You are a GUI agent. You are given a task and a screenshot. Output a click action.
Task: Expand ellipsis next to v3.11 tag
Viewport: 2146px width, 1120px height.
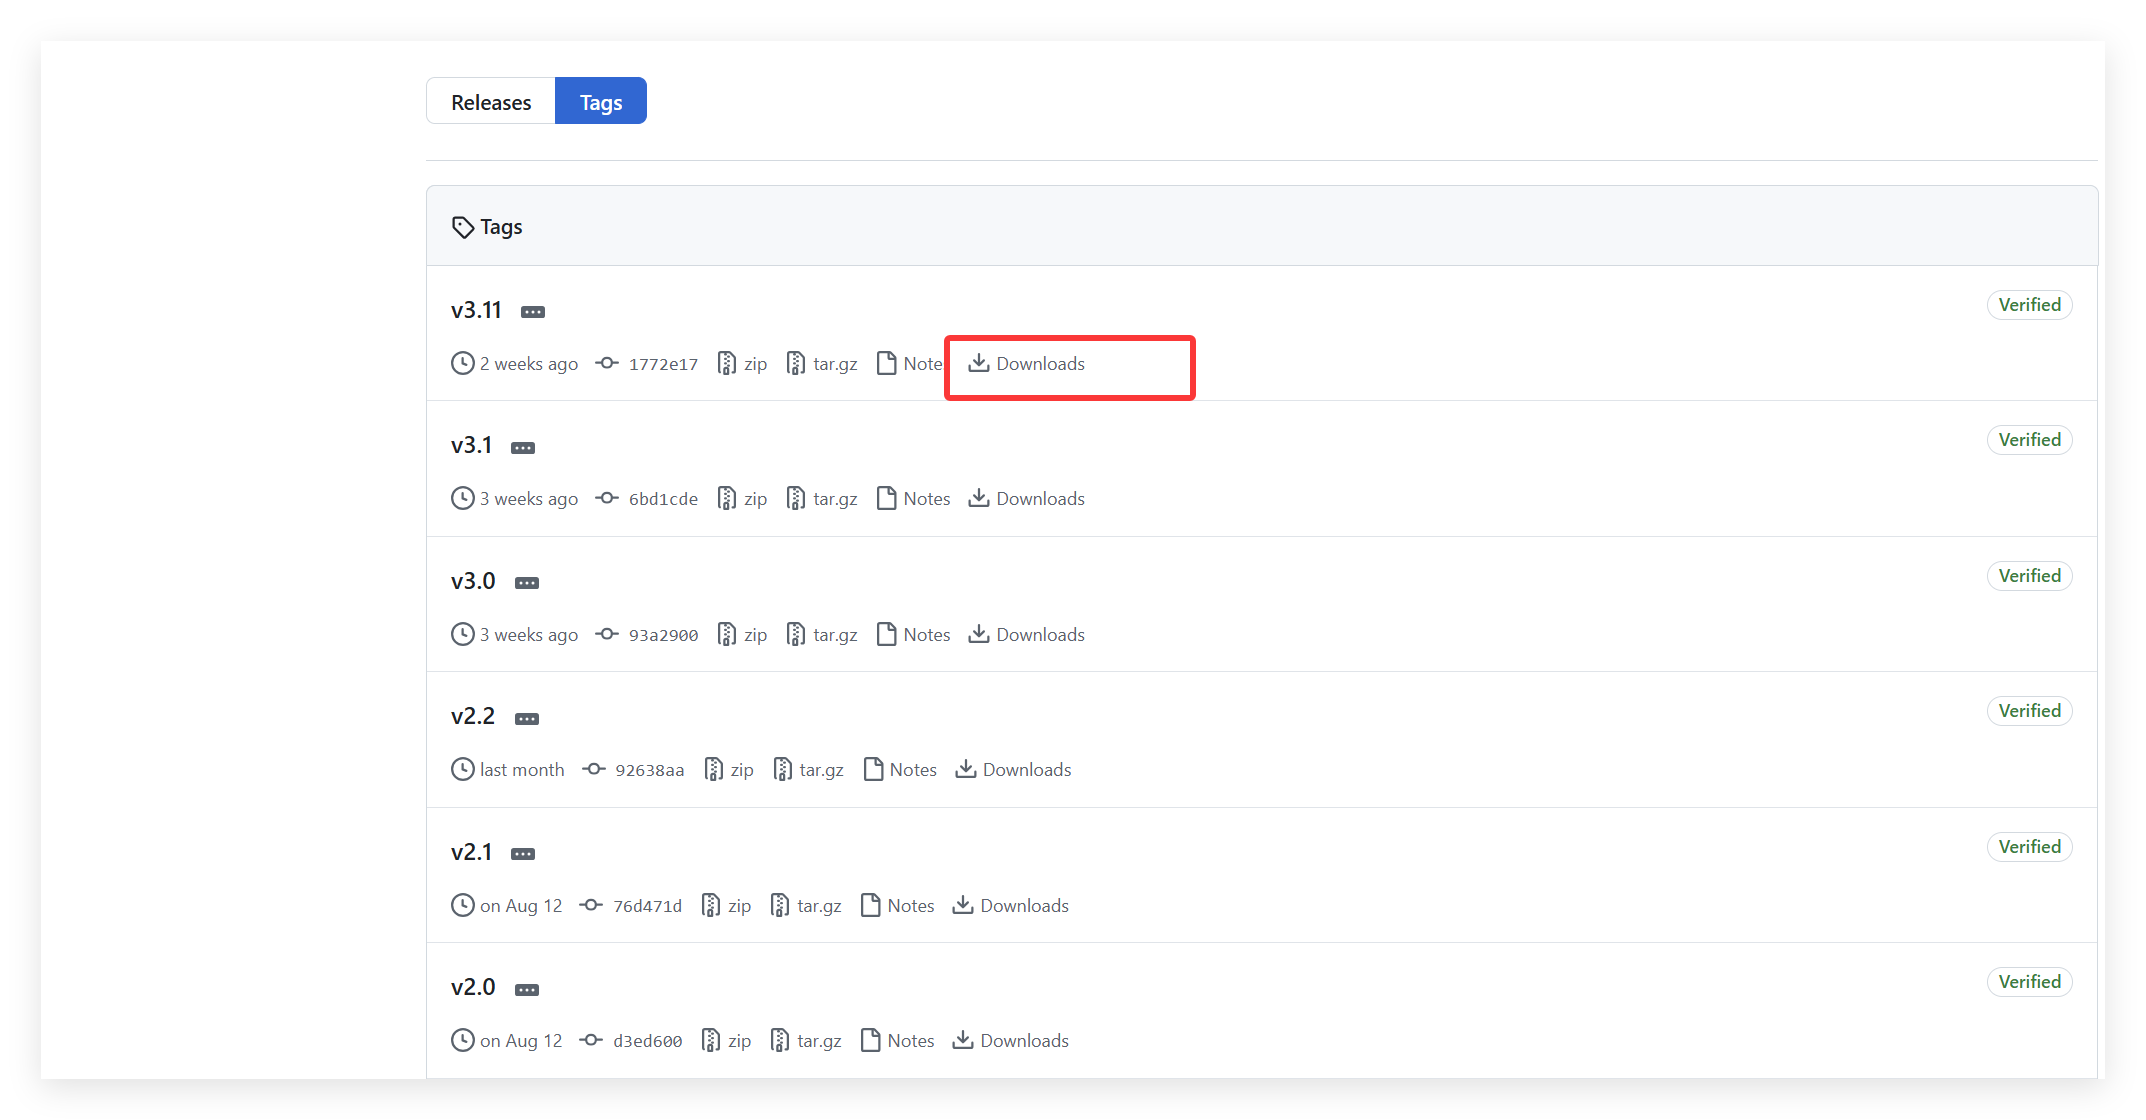click(x=533, y=312)
